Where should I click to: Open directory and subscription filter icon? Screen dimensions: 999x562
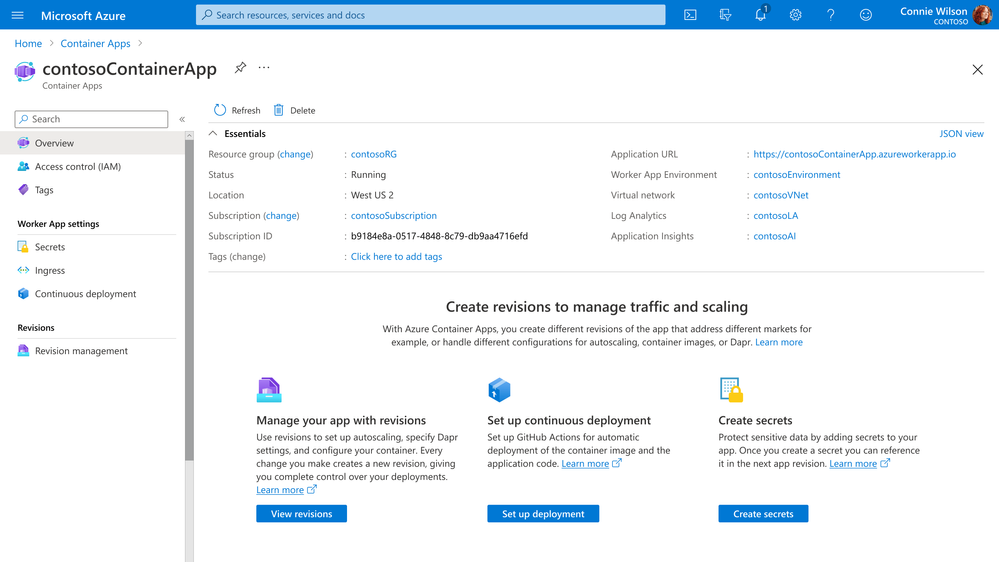[725, 15]
